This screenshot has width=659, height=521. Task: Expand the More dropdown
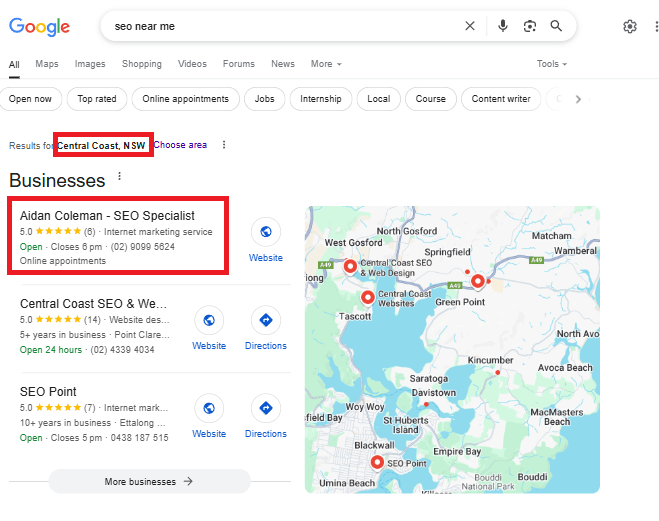326,64
